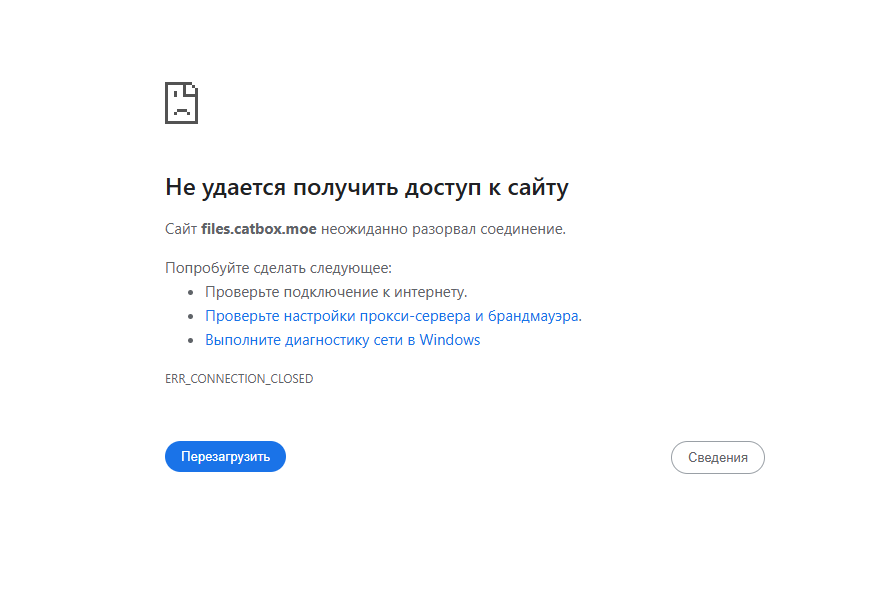Open link about proxy and firewall settings

coord(393,316)
